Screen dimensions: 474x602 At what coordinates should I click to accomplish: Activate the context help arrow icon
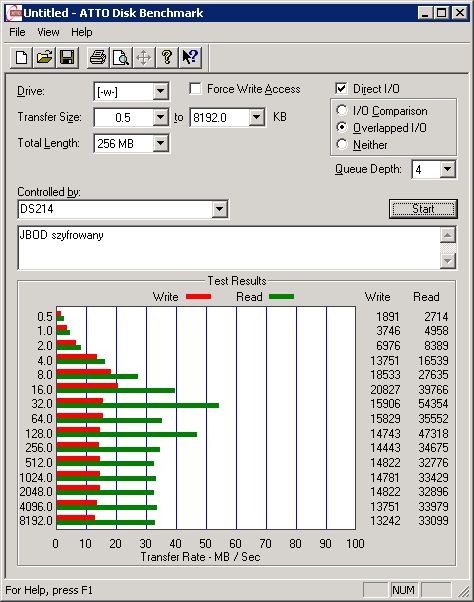(190, 58)
